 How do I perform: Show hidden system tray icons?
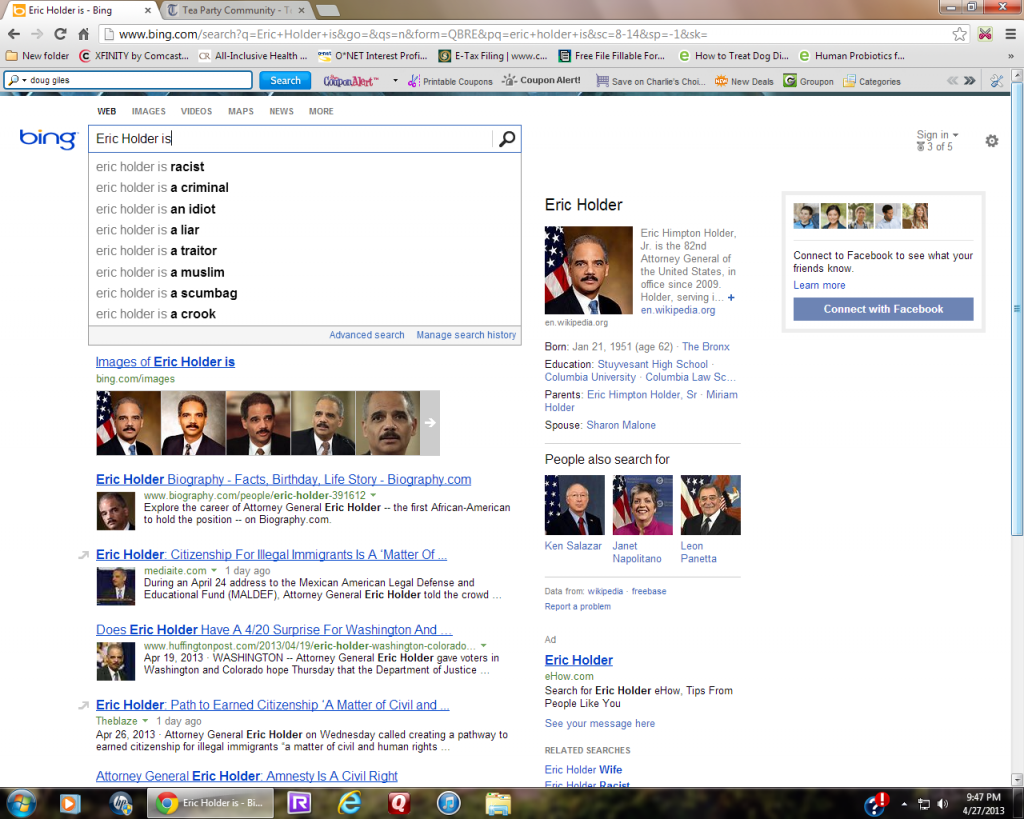click(x=905, y=803)
